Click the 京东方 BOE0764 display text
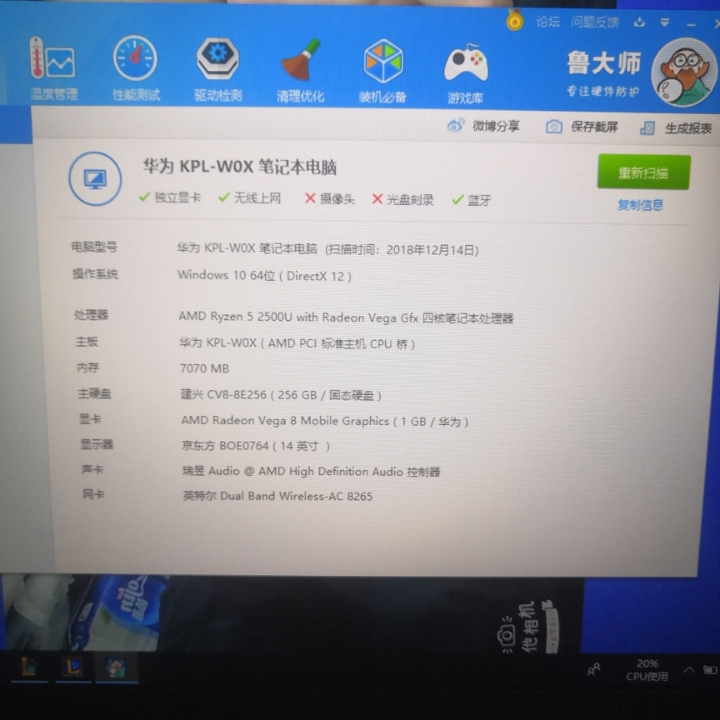Image resolution: width=720 pixels, height=720 pixels. (x=256, y=446)
